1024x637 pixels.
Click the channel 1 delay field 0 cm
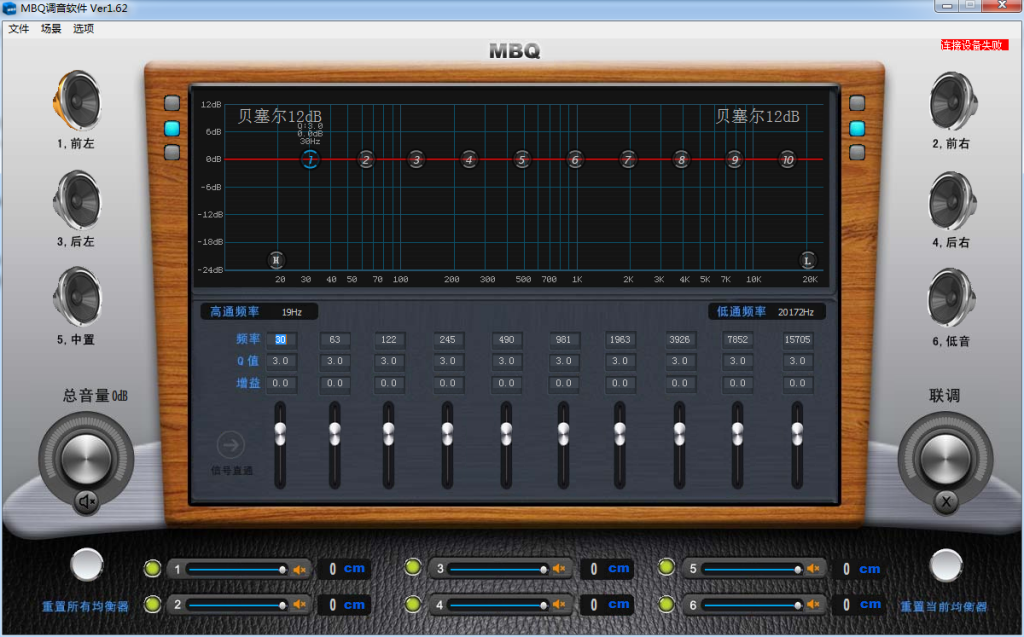tap(345, 569)
